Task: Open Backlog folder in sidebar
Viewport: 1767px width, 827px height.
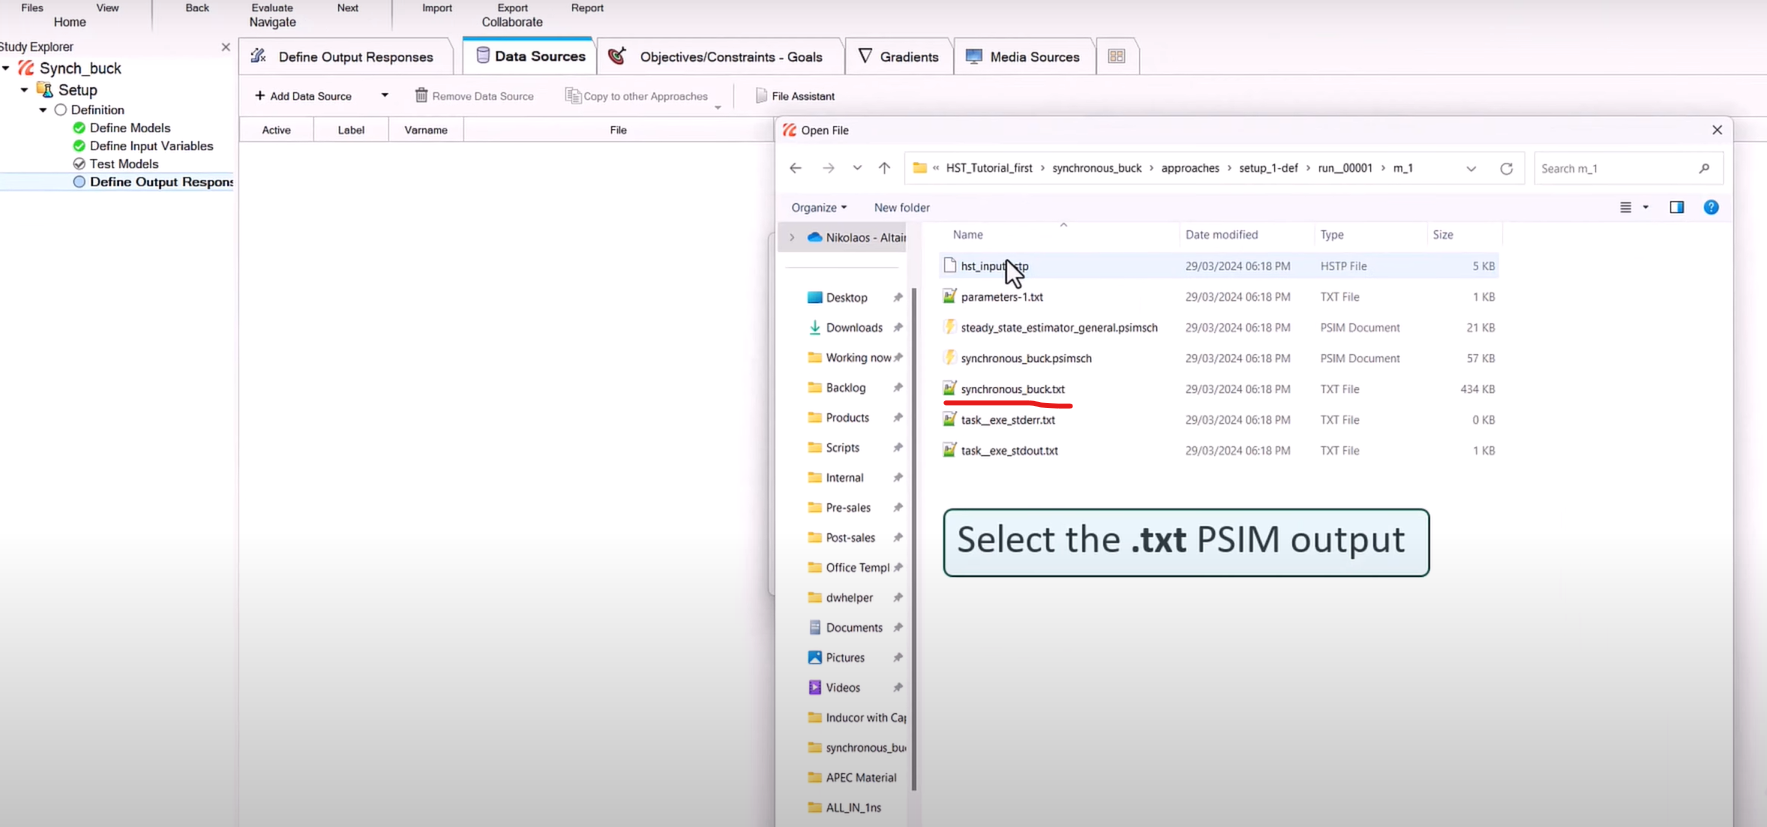Action: tap(845, 388)
